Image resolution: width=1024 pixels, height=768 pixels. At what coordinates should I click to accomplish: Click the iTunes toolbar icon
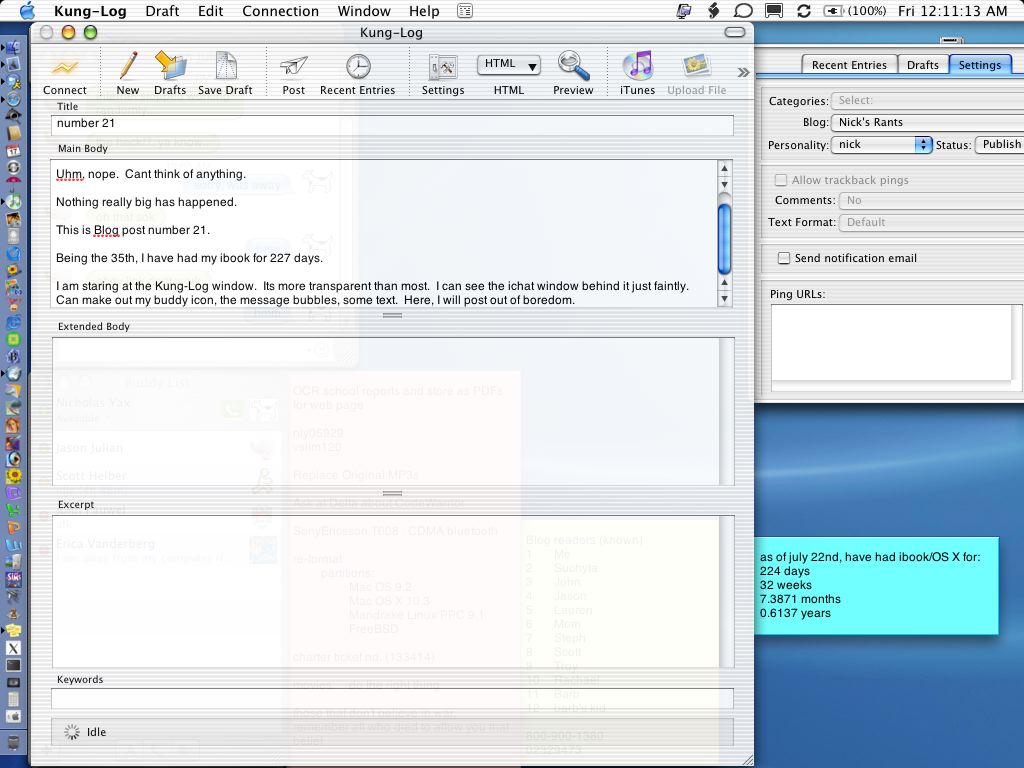[x=637, y=68]
